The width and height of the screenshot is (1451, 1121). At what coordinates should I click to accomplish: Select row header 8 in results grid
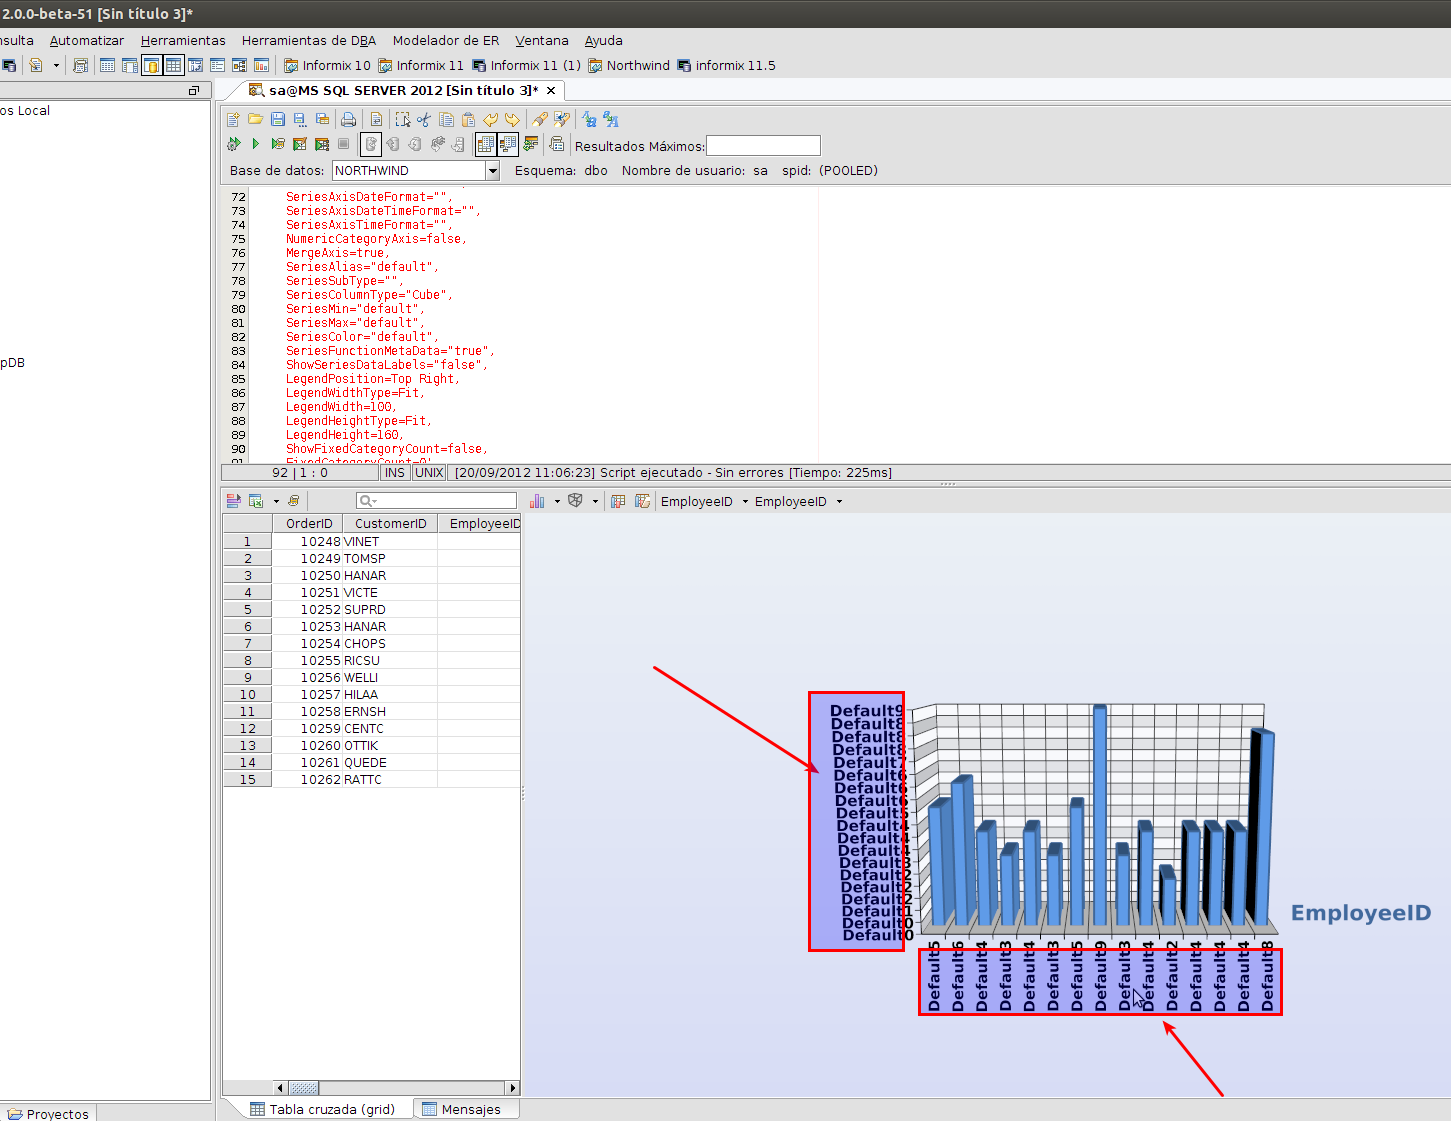coord(247,661)
